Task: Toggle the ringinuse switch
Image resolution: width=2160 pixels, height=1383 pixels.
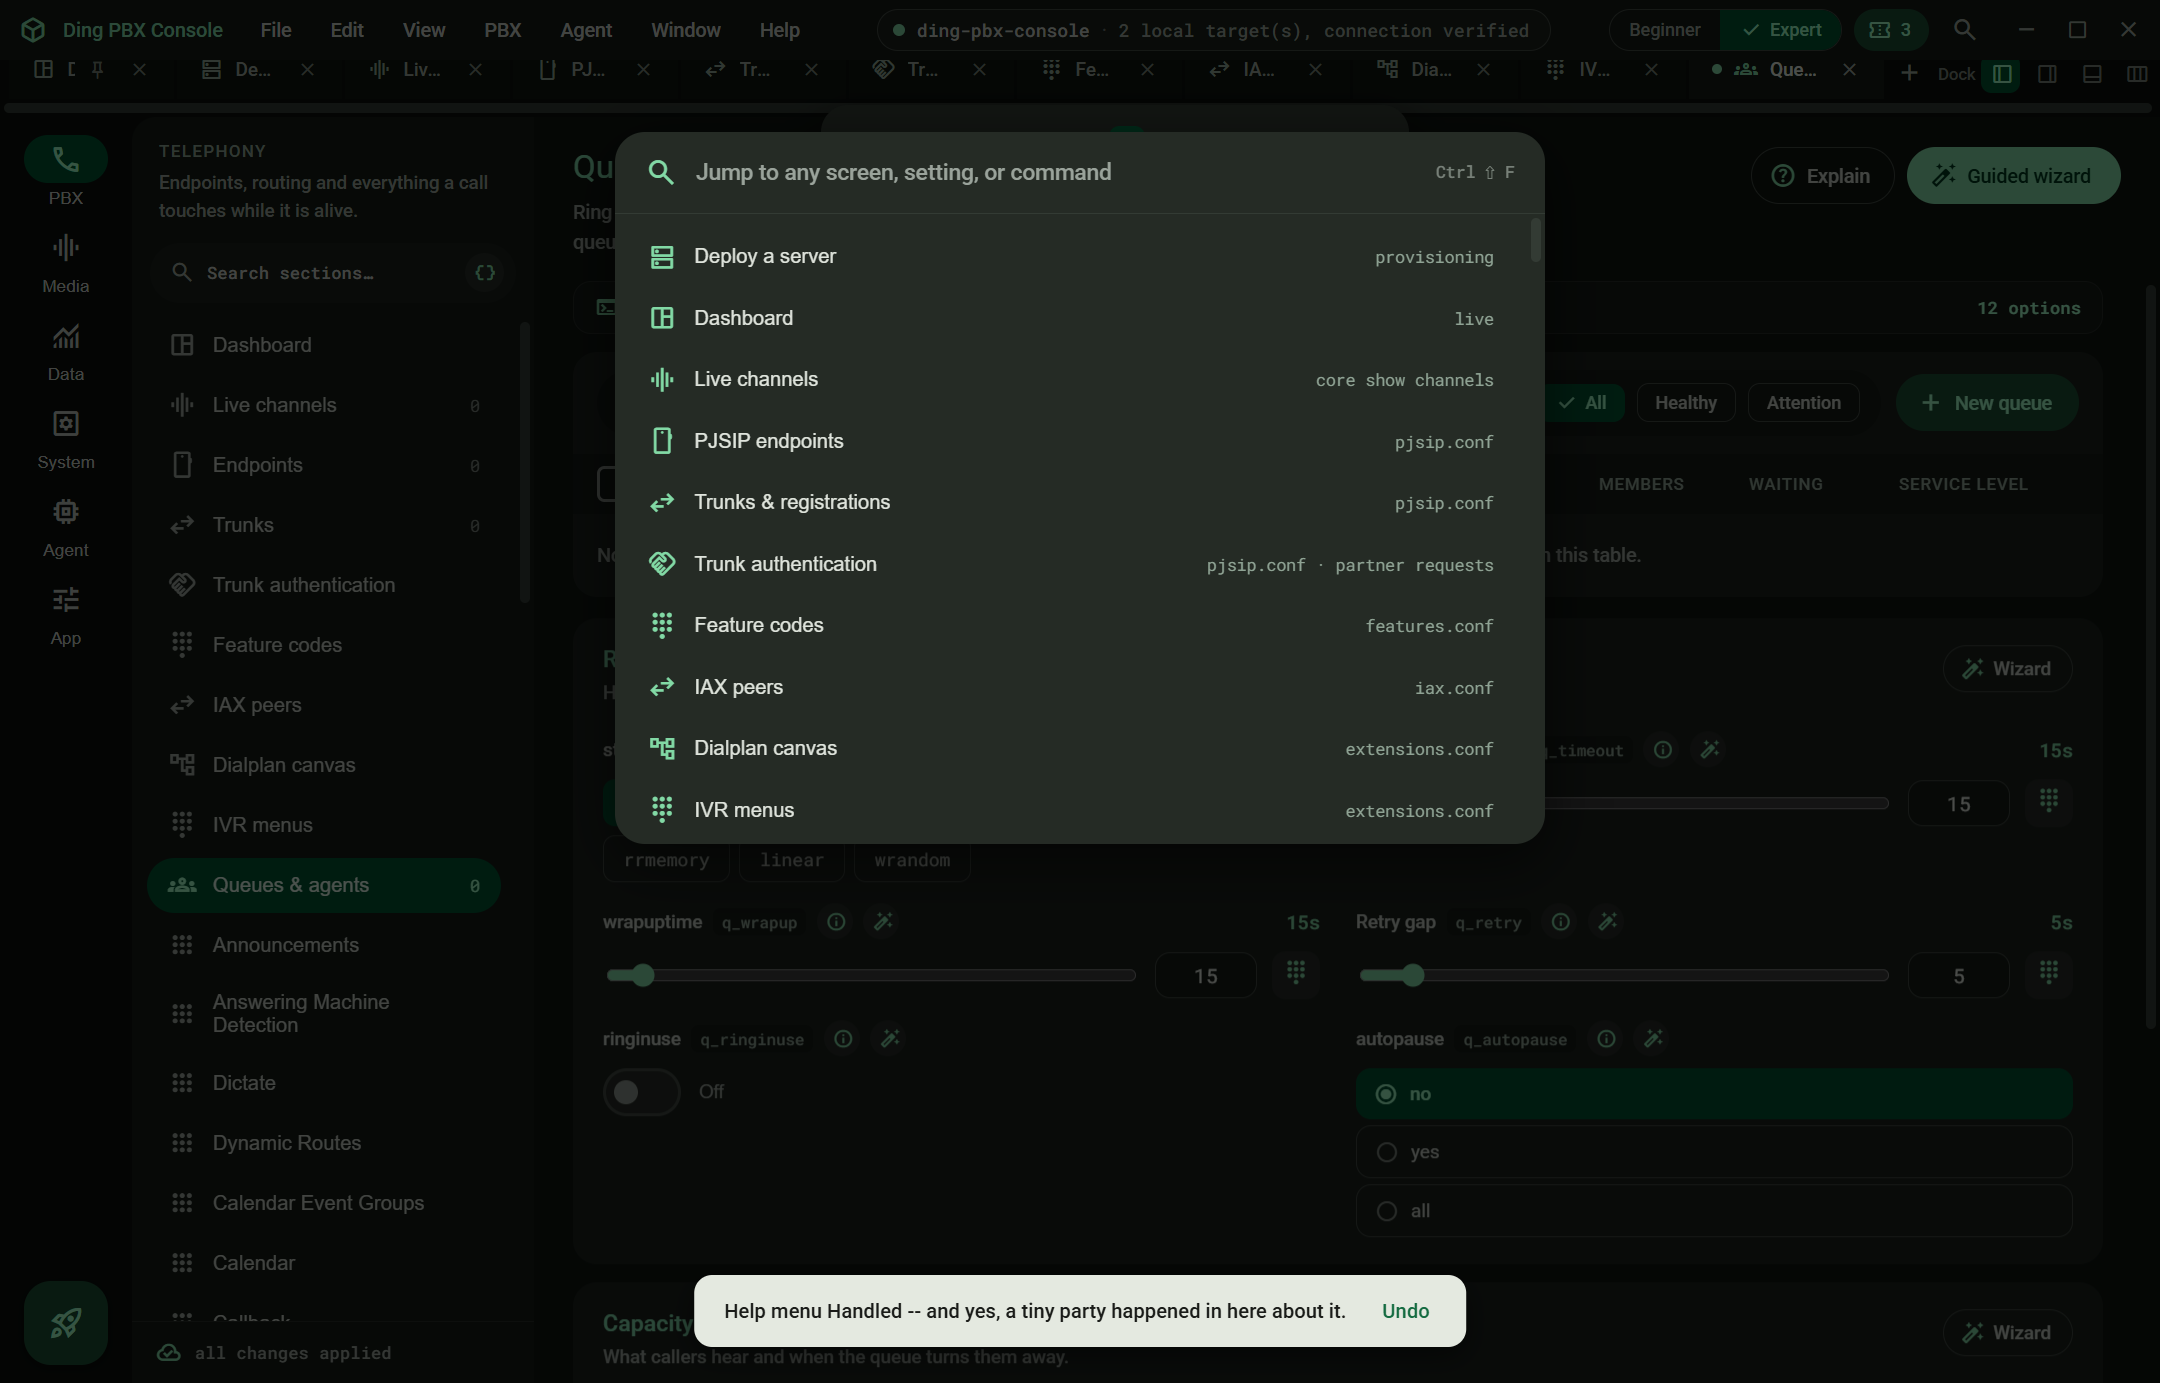Action: pyautogui.click(x=642, y=1092)
